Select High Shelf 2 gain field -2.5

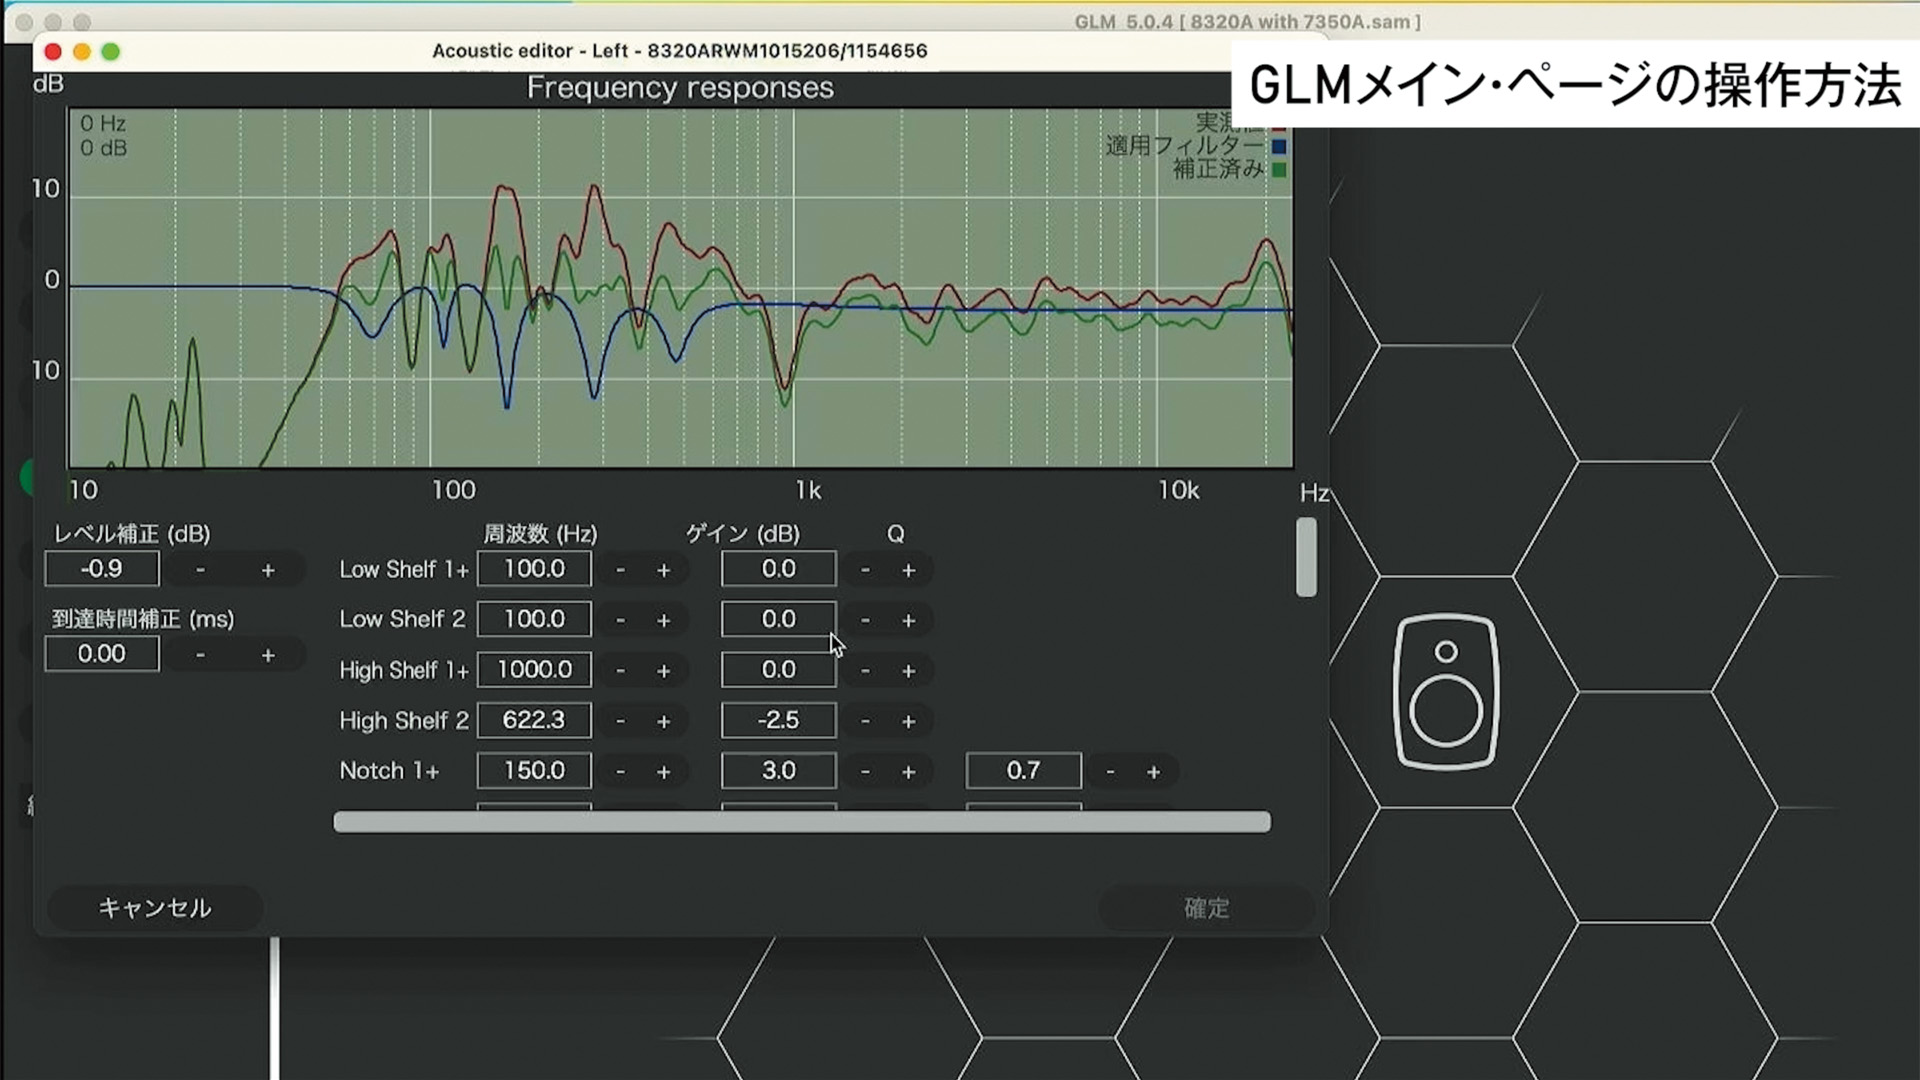click(x=778, y=720)
